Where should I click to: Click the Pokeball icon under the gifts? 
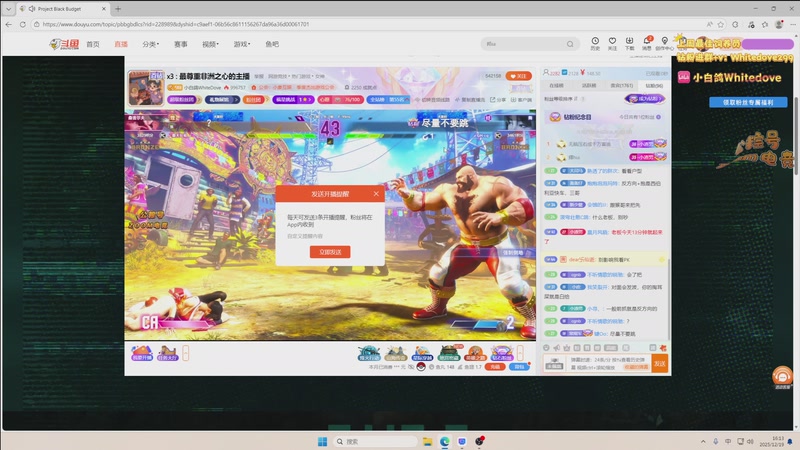[420, 366]
